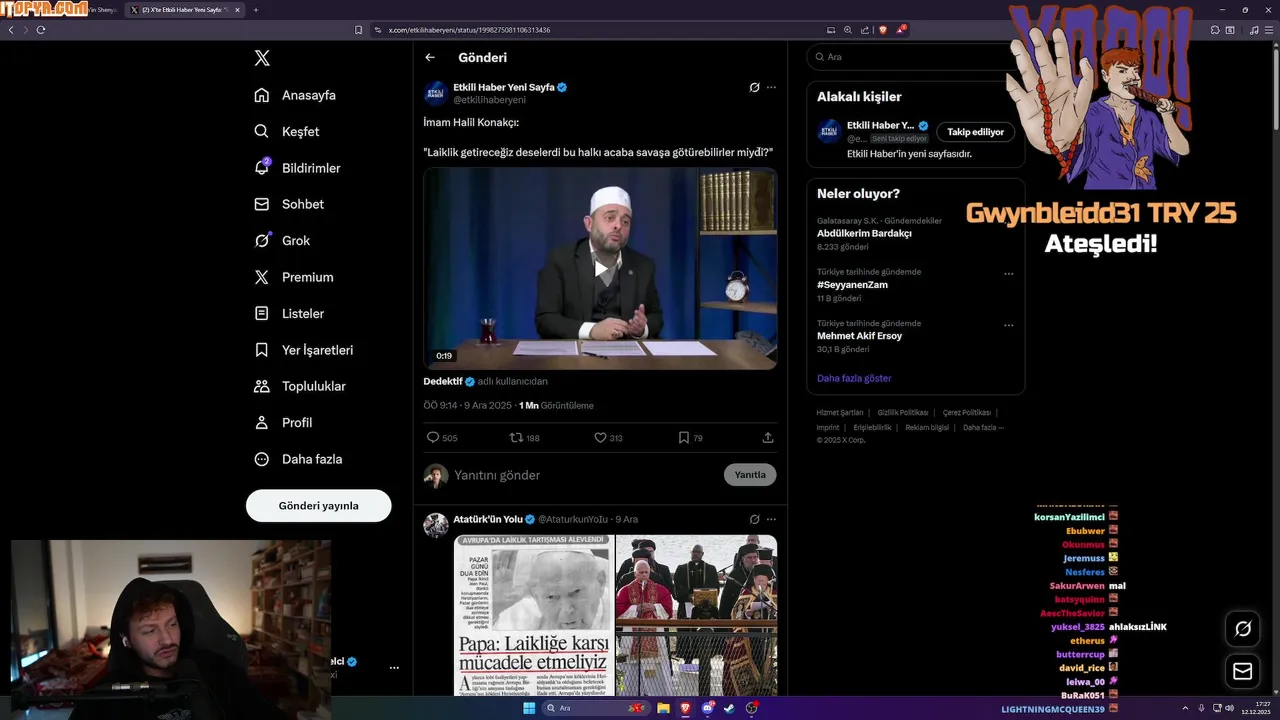Close the Etkili Haber tab
1280x720 pixels.
pos(237,10)
